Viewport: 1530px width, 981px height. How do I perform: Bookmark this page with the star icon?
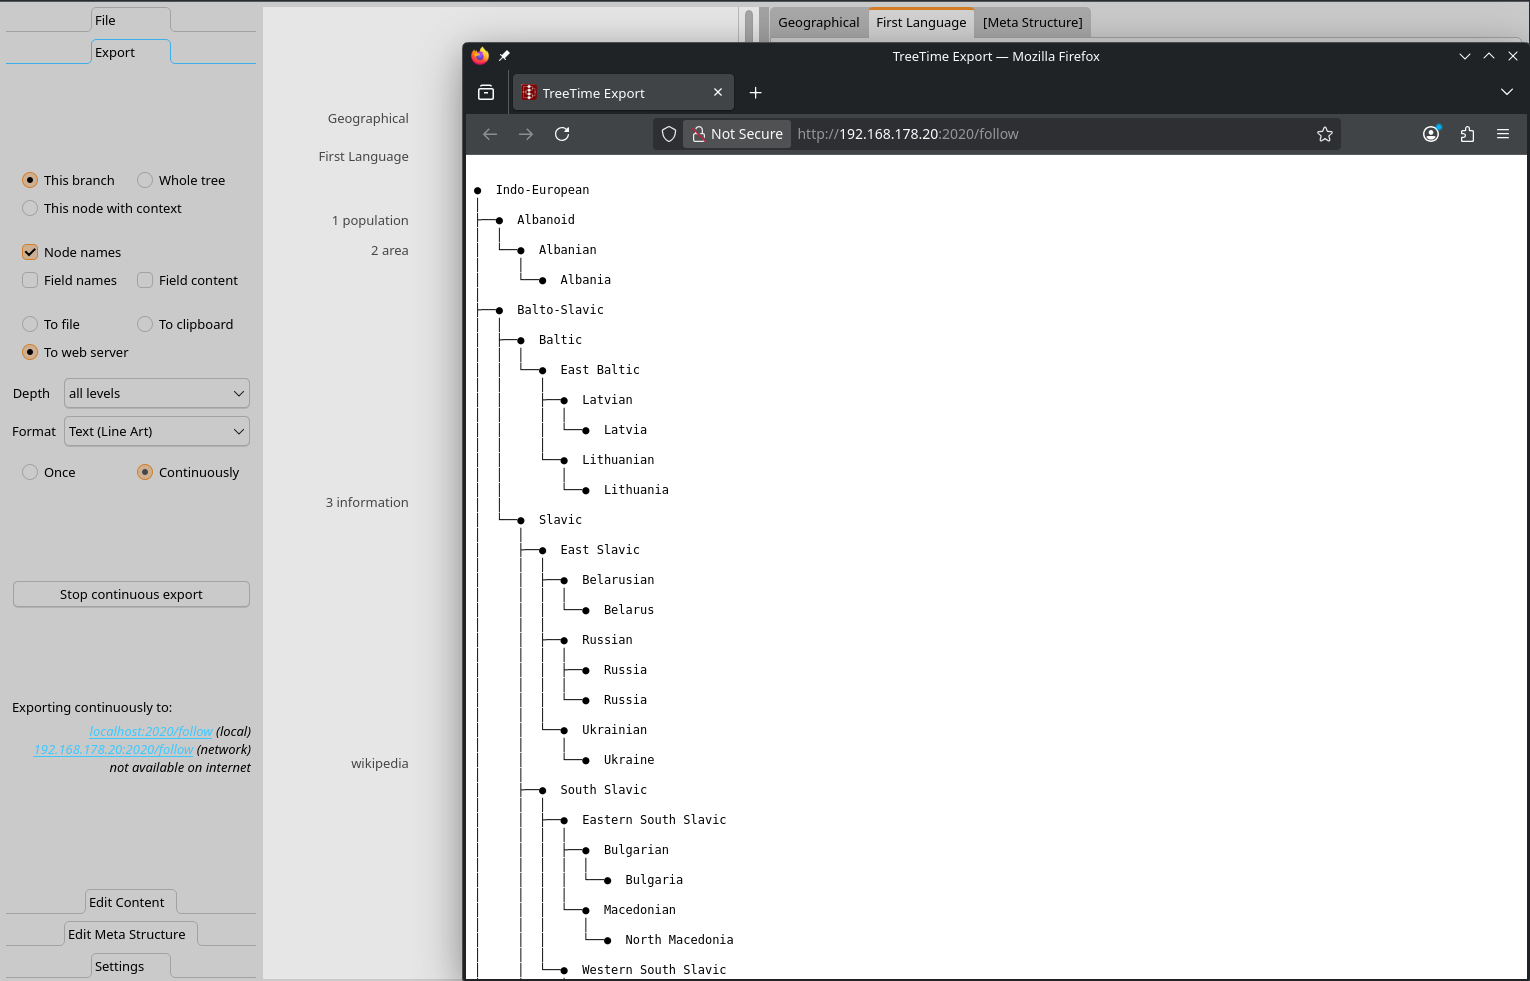[x=1325, y=134]
